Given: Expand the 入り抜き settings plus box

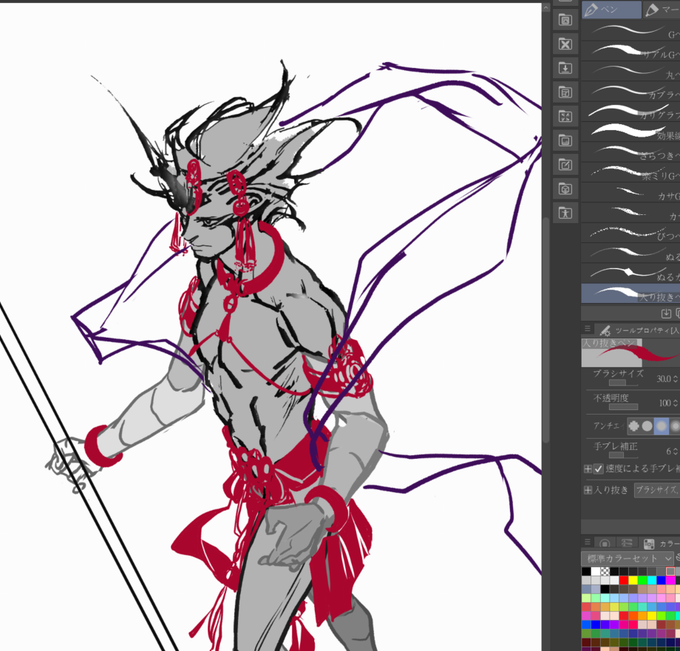Looking at the screenshot, I should (588, 490).
